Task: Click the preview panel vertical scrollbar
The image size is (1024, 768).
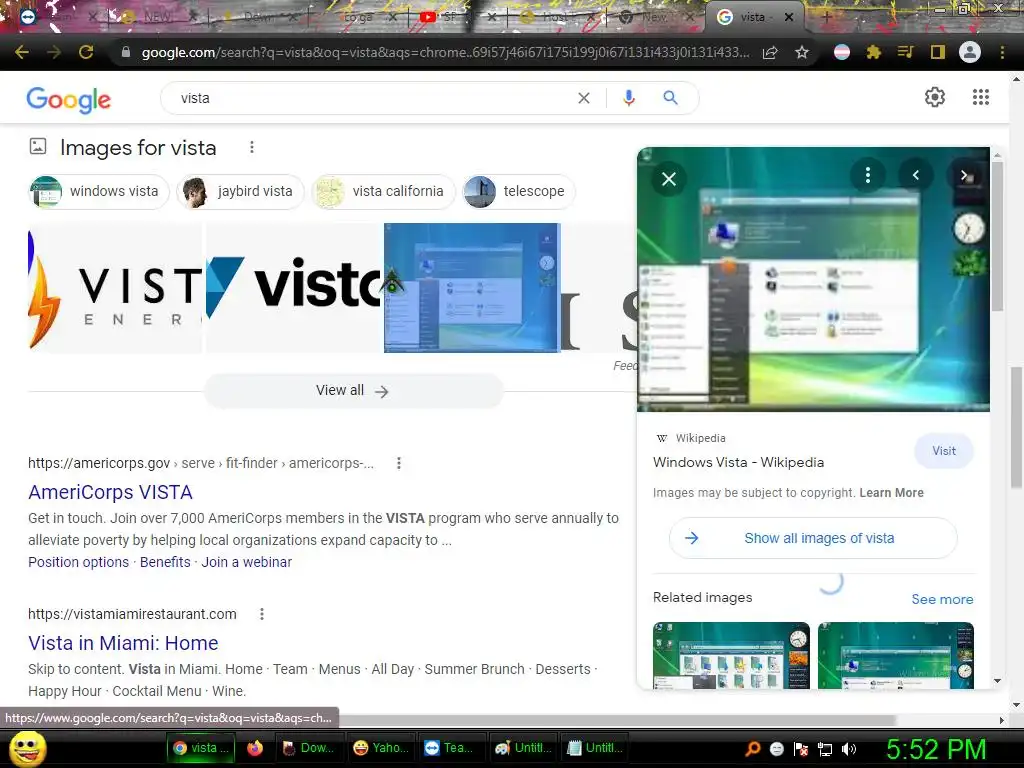Action: click(x=997, y=235)
